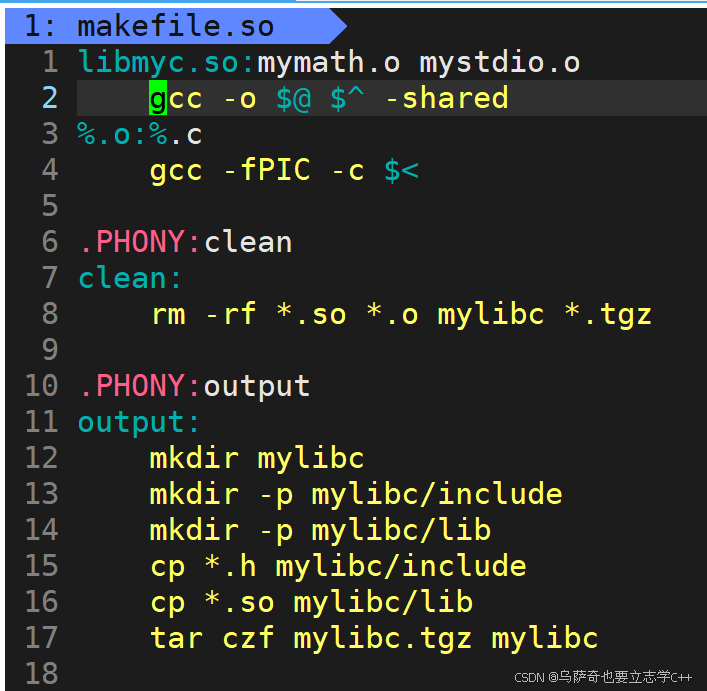Viewport: 707px width, 691px height.
Task: Click mymath.o dependency on line 1
Action: (329, 63)
